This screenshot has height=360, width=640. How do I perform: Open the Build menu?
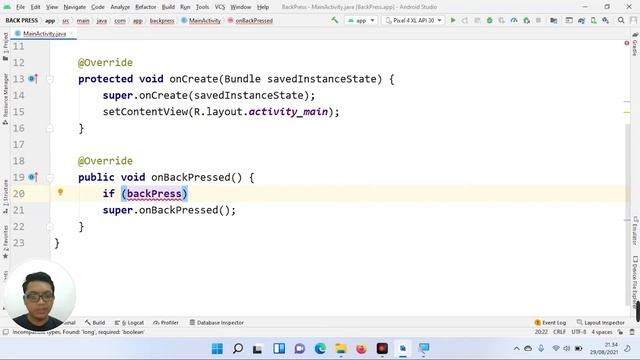pyautogui.click(x=168, y=7)
